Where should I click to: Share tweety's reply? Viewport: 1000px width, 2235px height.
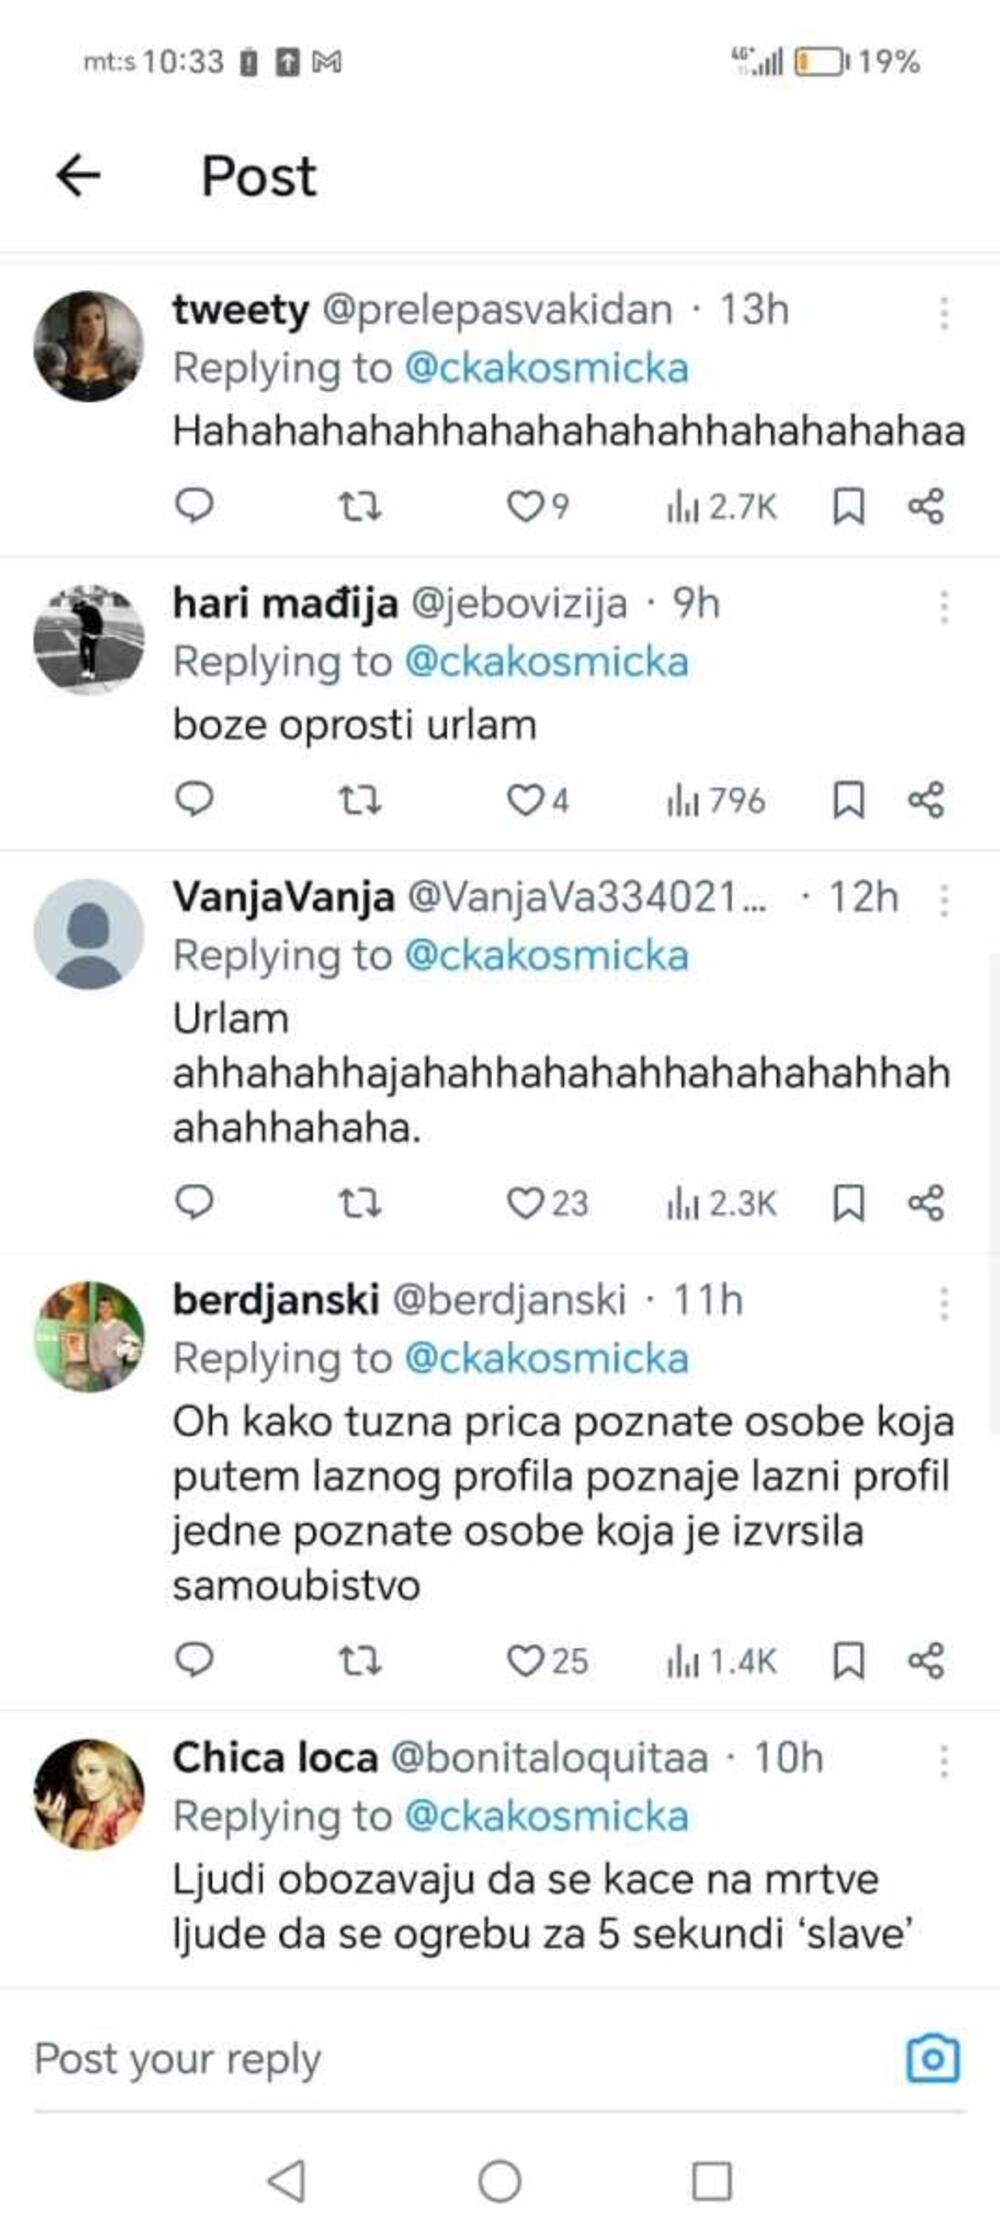(x=926, y=507)
